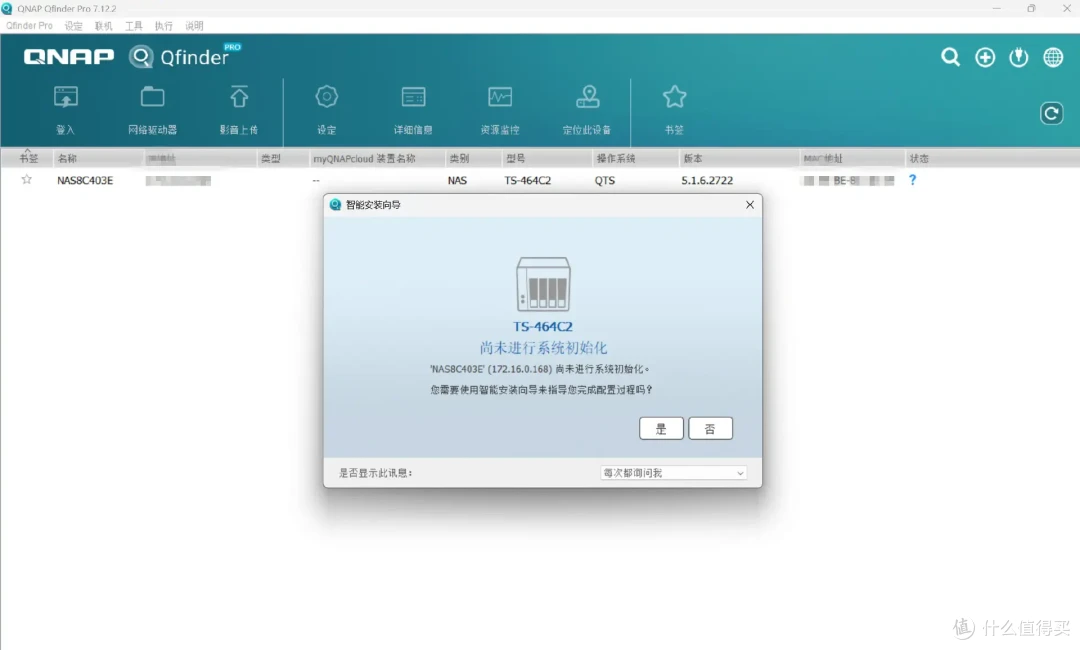
Task: Open the 联机 menu
Action: [103, 25]
